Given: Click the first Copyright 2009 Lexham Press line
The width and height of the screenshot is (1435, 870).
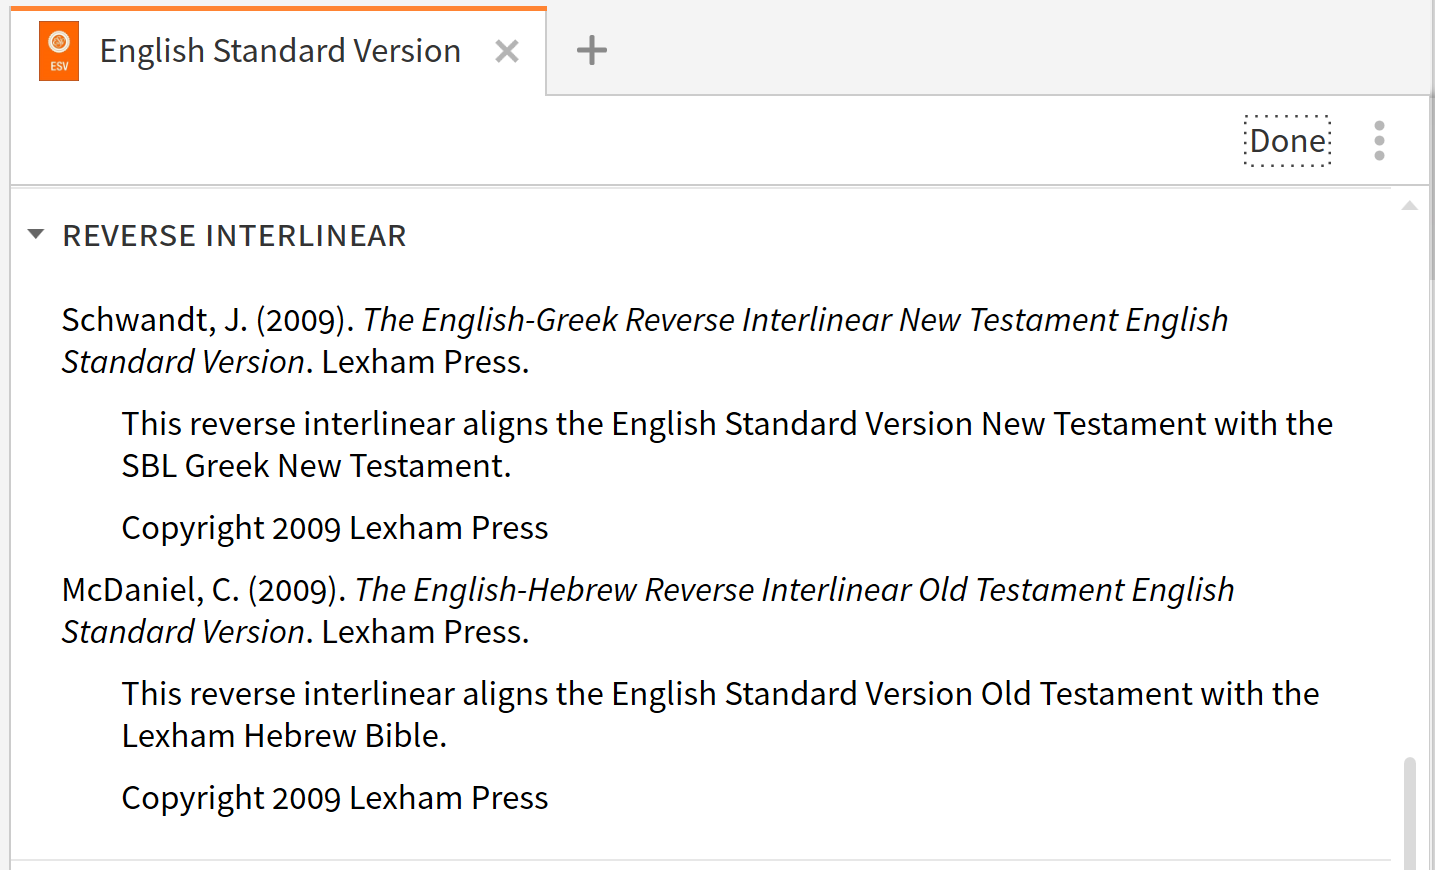Looking at the screenshot, I should tap(335, 528).
